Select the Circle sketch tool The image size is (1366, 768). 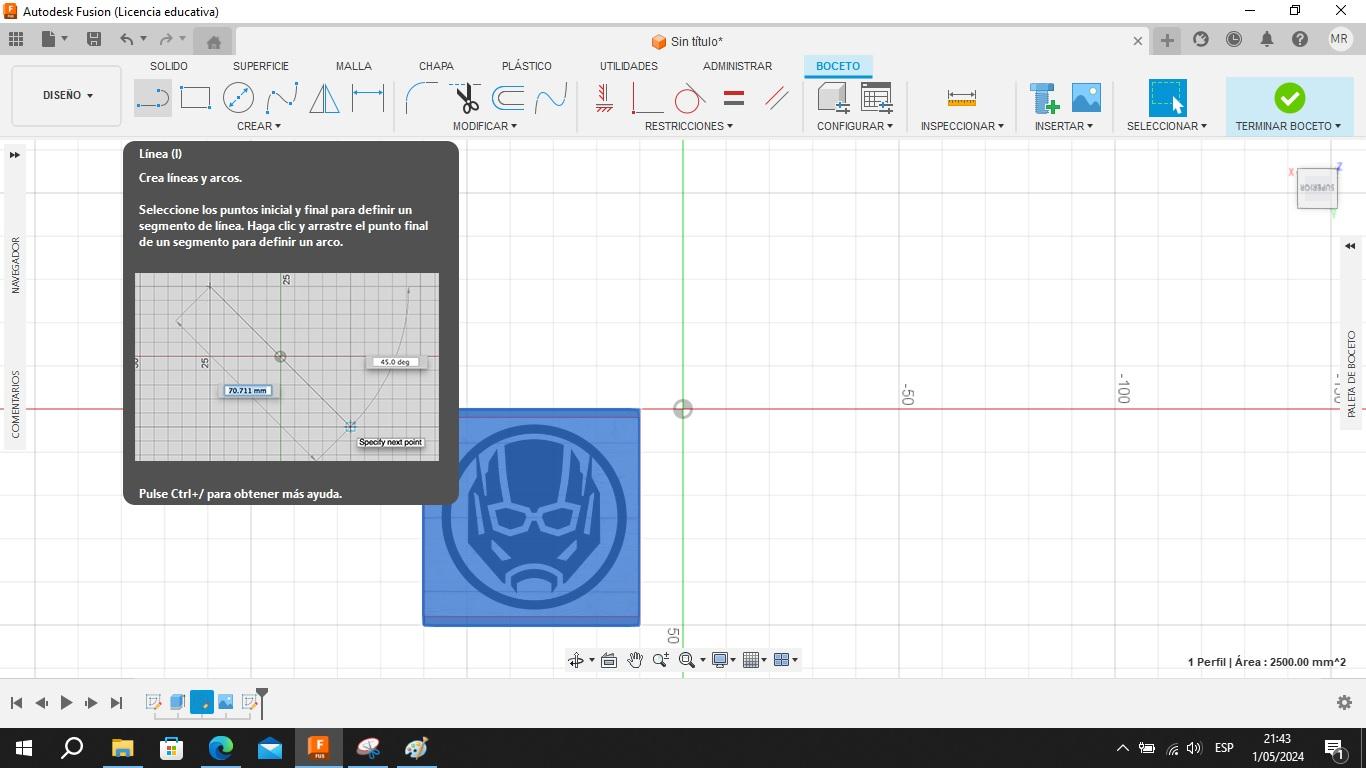click(238, 98)
